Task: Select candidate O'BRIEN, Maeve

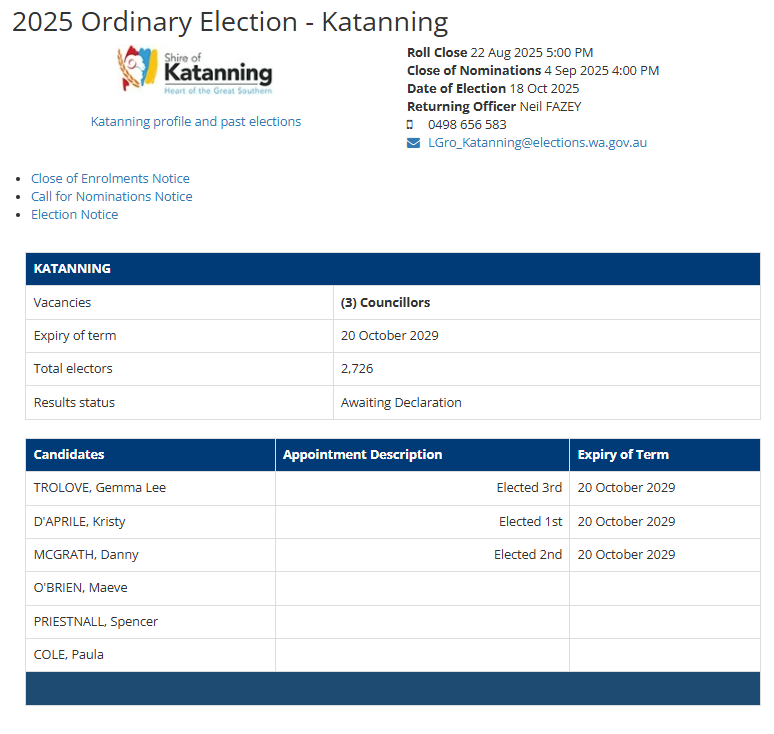Action: pos(81,588)
